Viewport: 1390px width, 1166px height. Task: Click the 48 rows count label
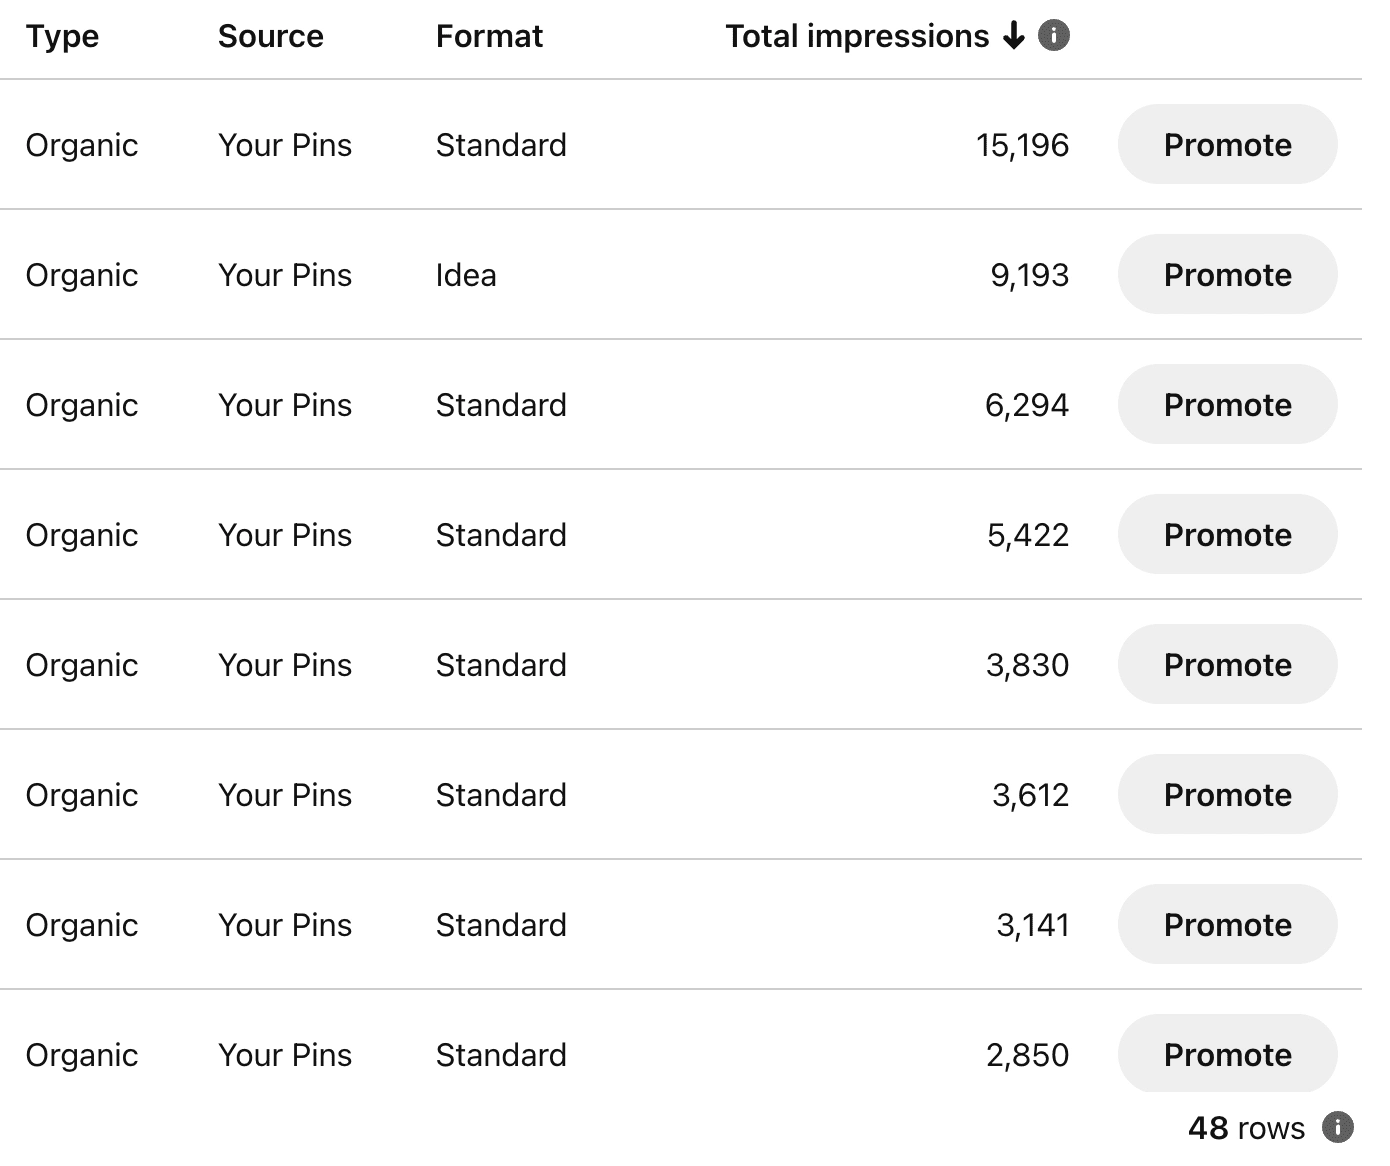[x=1246, y=1128]
